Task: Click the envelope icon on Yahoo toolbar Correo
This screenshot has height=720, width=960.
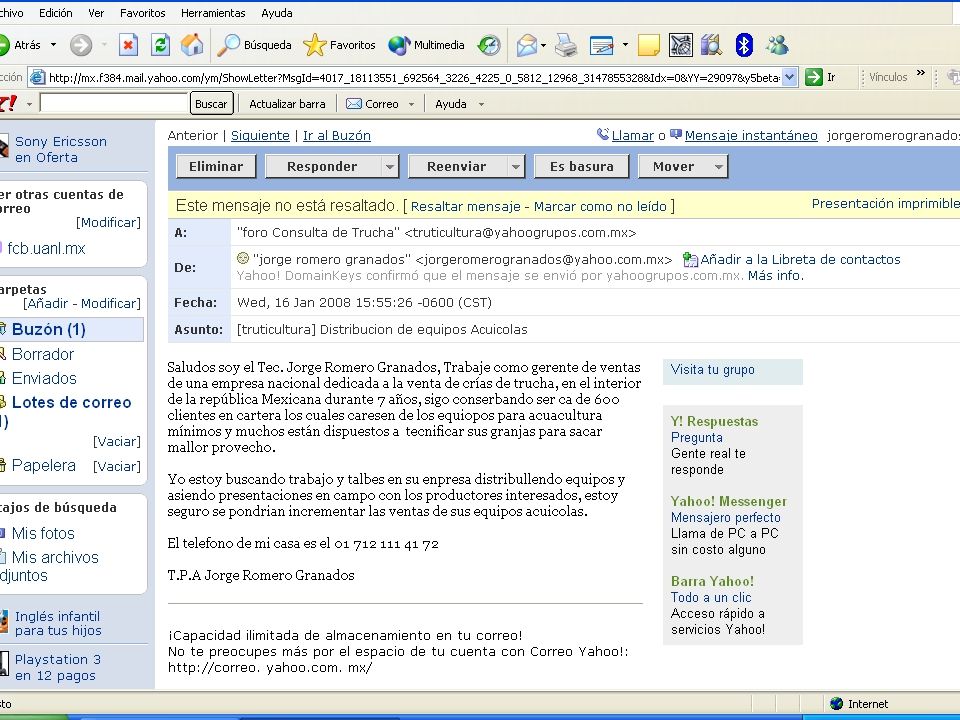Action: (354, 104)
